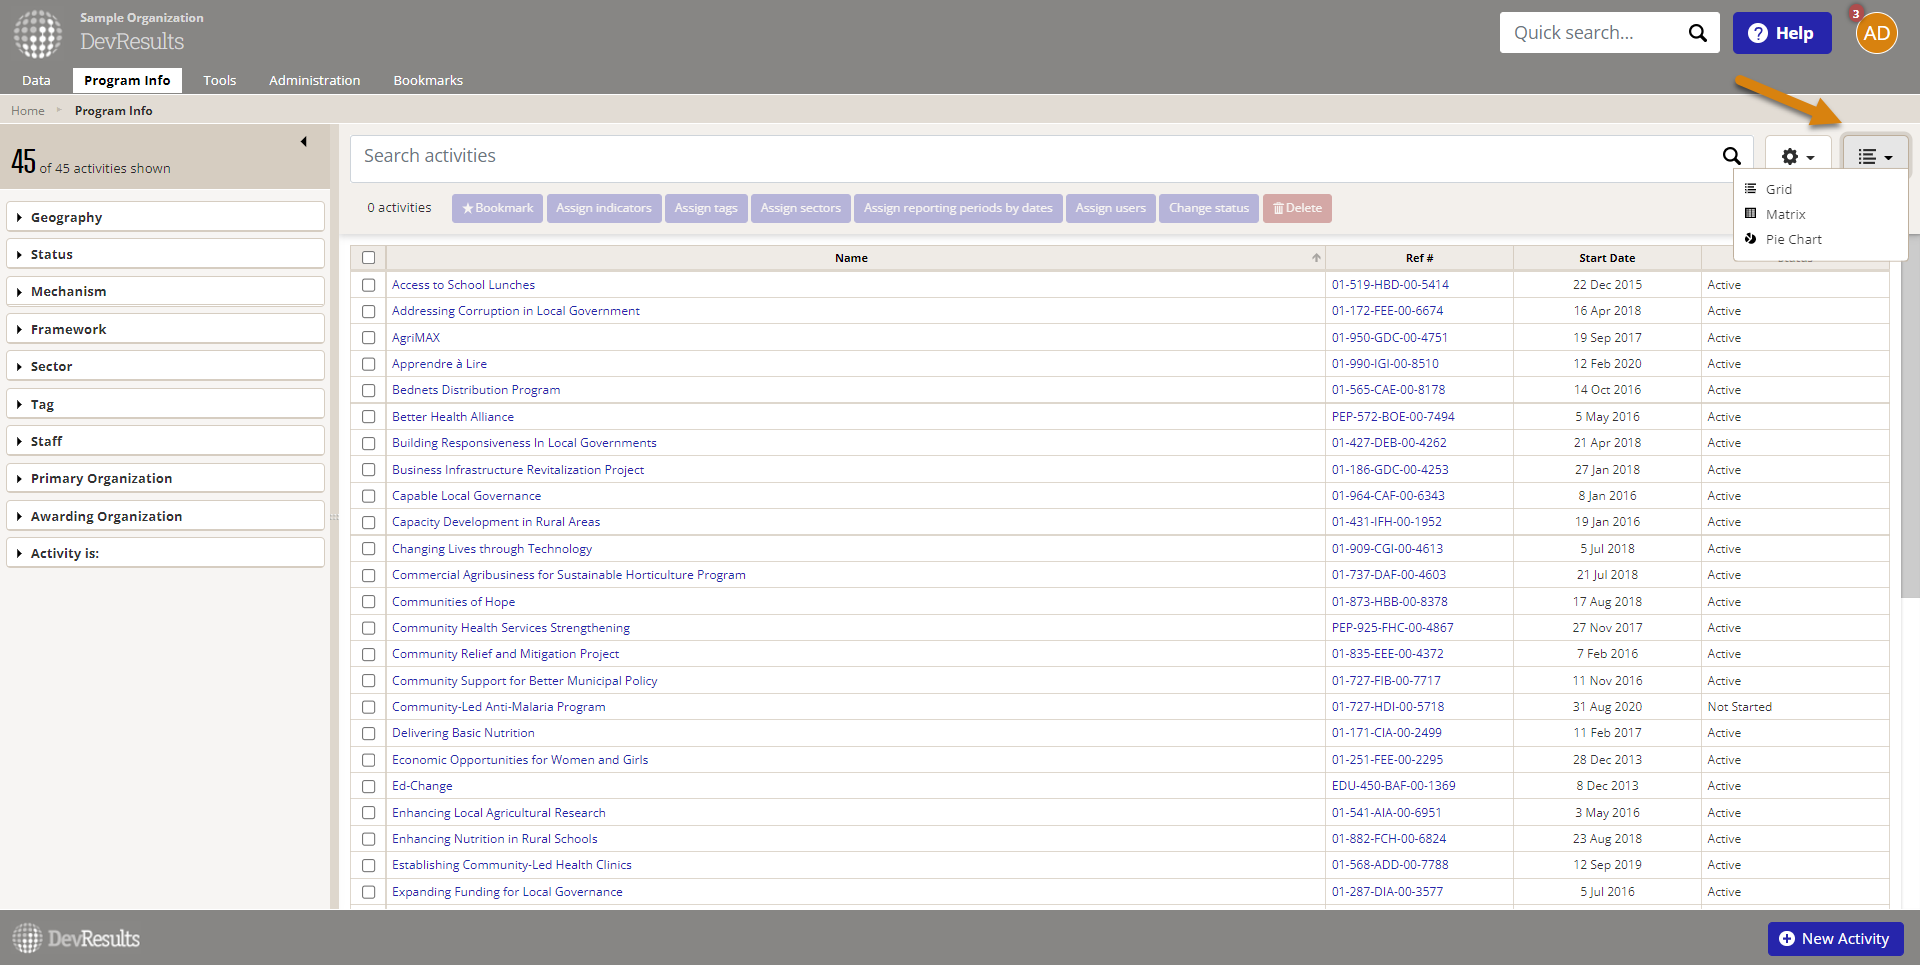Open Enhancing Nutrition in Rural Schools activity
This screenshot has height=965, width=1920.
(495, 839)
